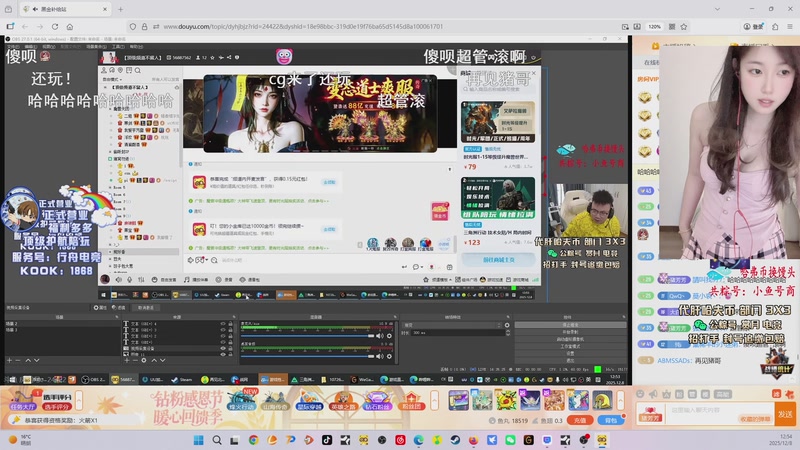Open the browser hamburger menu
The image size is (800, 450).
(790, 27)
